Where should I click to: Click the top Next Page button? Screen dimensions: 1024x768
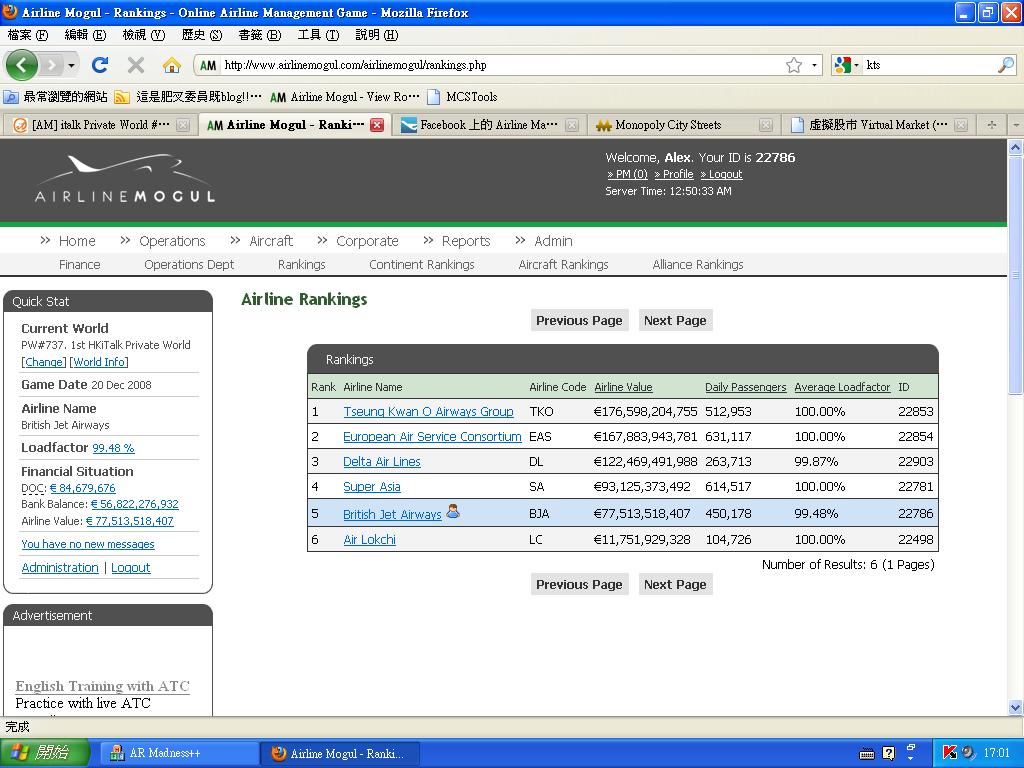(x=675, y=321)
